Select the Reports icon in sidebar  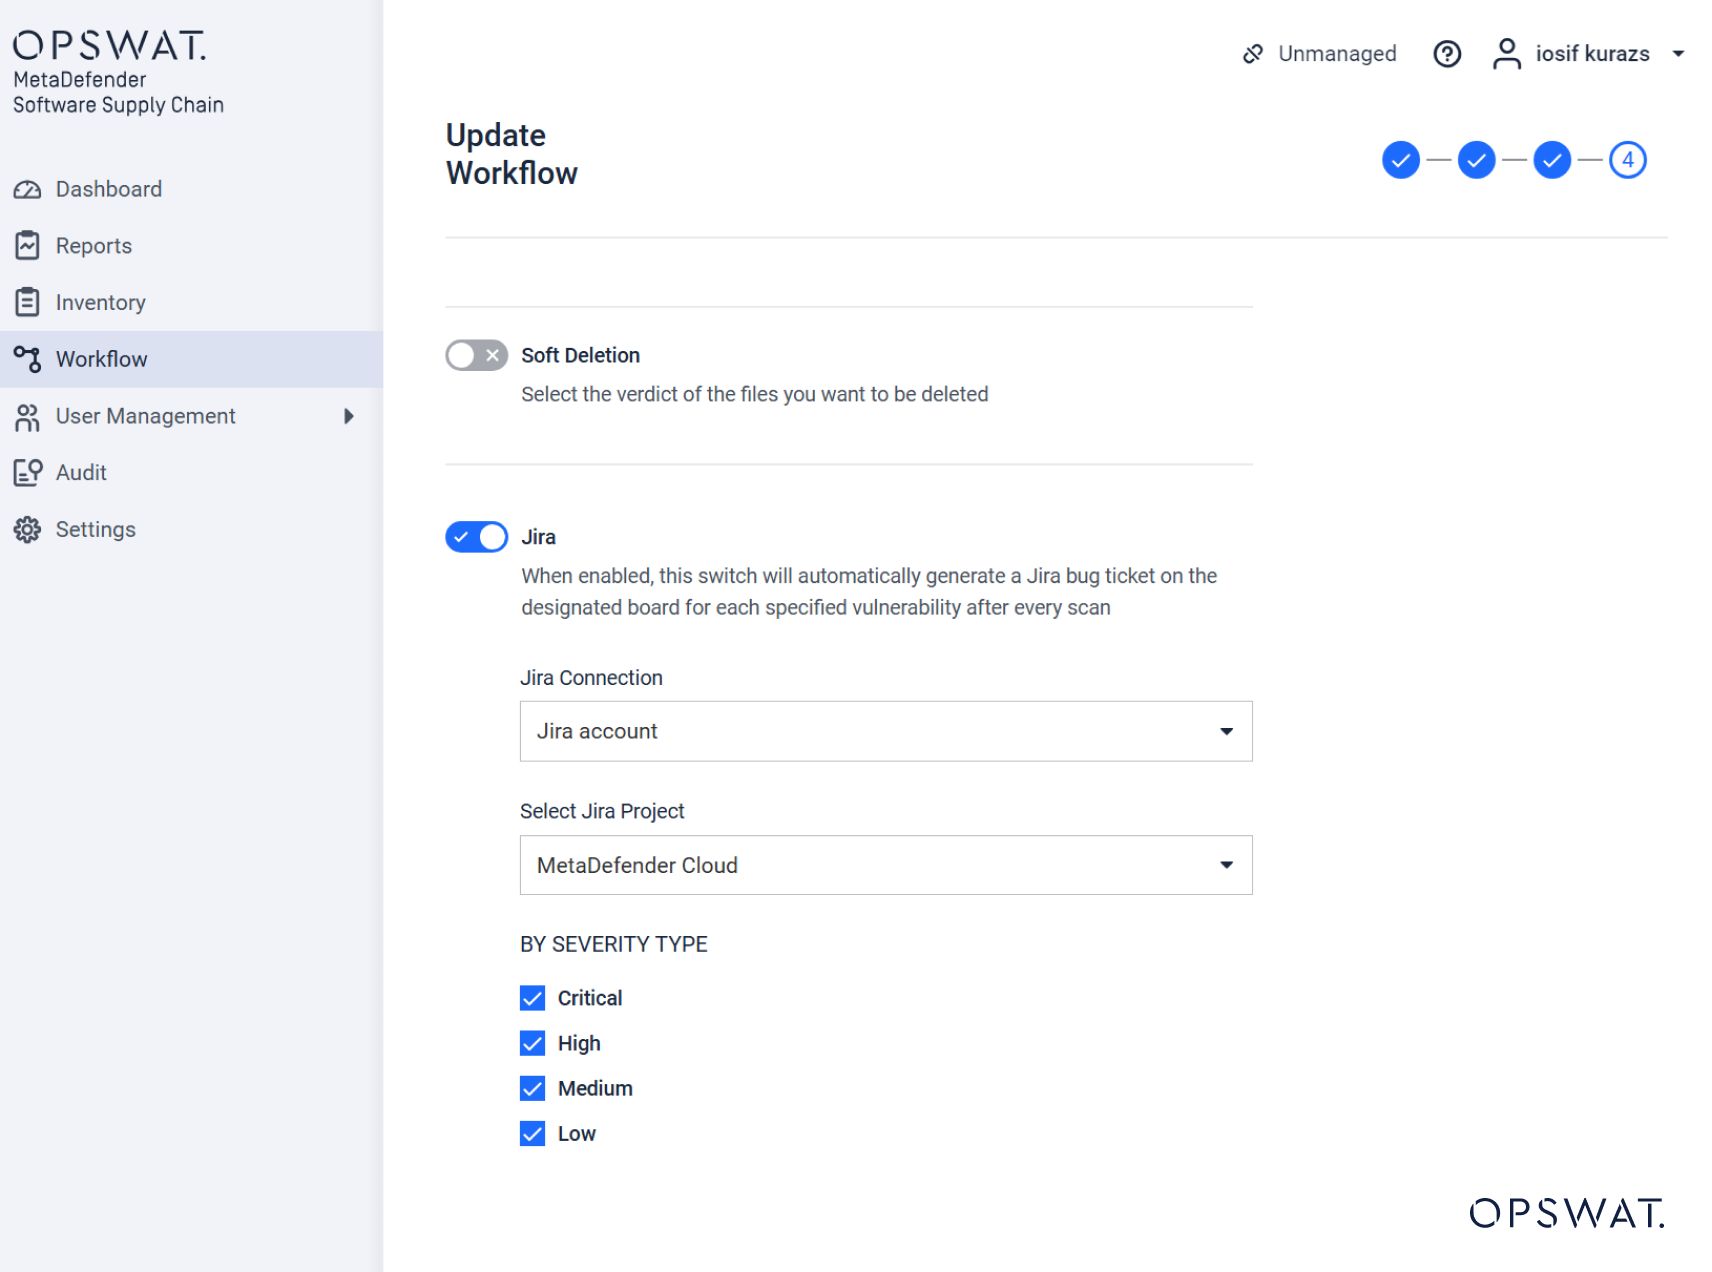click(x=27, y=245)
